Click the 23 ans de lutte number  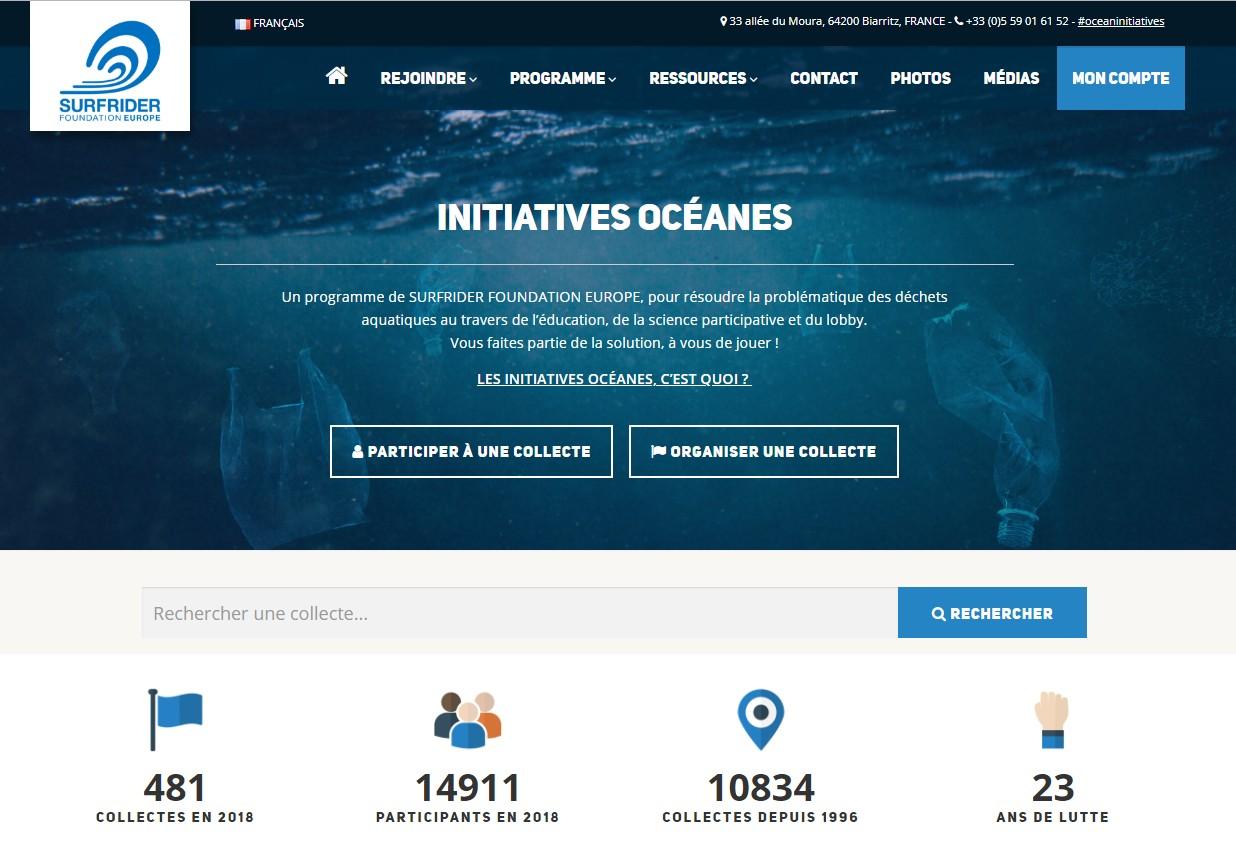click(1053, 788)
